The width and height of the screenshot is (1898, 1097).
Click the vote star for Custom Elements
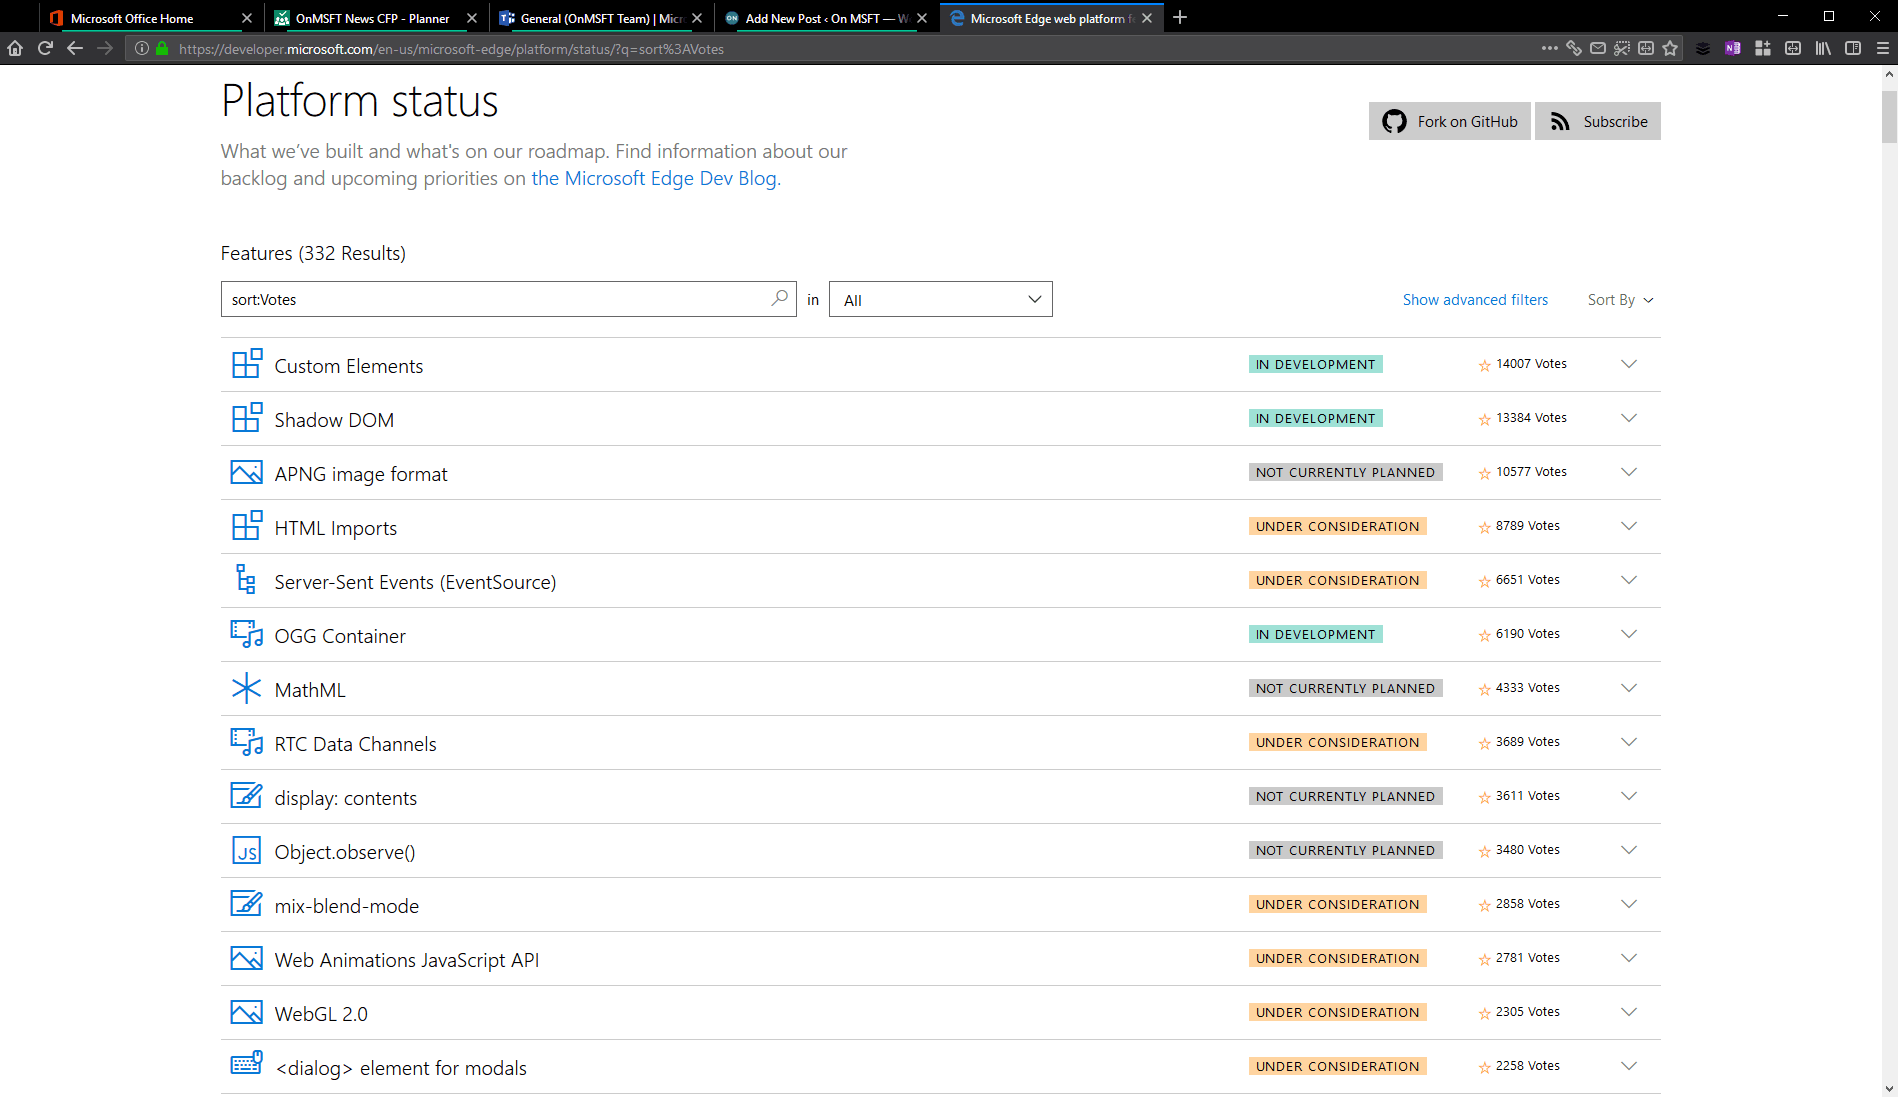(x=1484, y=365)
